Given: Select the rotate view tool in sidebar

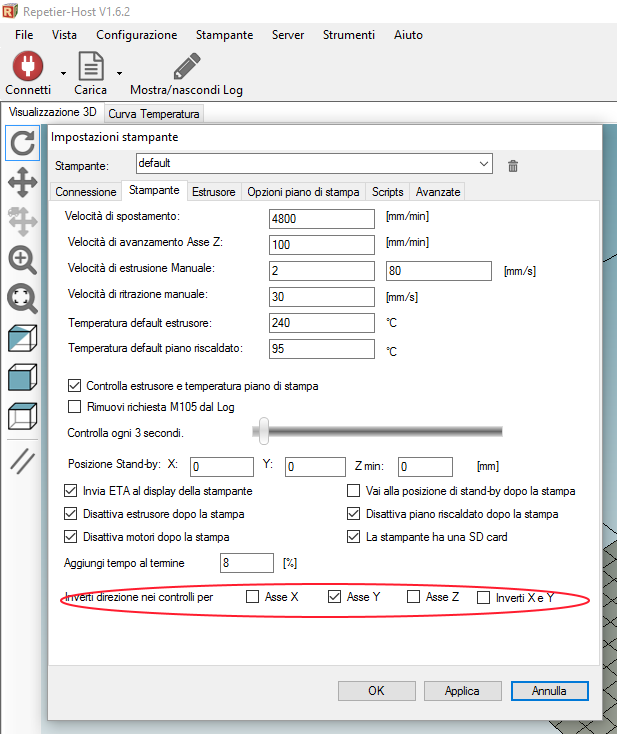Looking at the screenshot, I should (22, 143).
